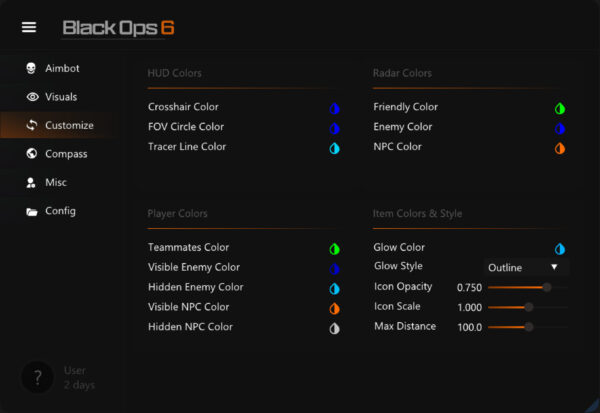
Task: Pick the Crosshair Color swatch
Action: [x=335, y=108]
